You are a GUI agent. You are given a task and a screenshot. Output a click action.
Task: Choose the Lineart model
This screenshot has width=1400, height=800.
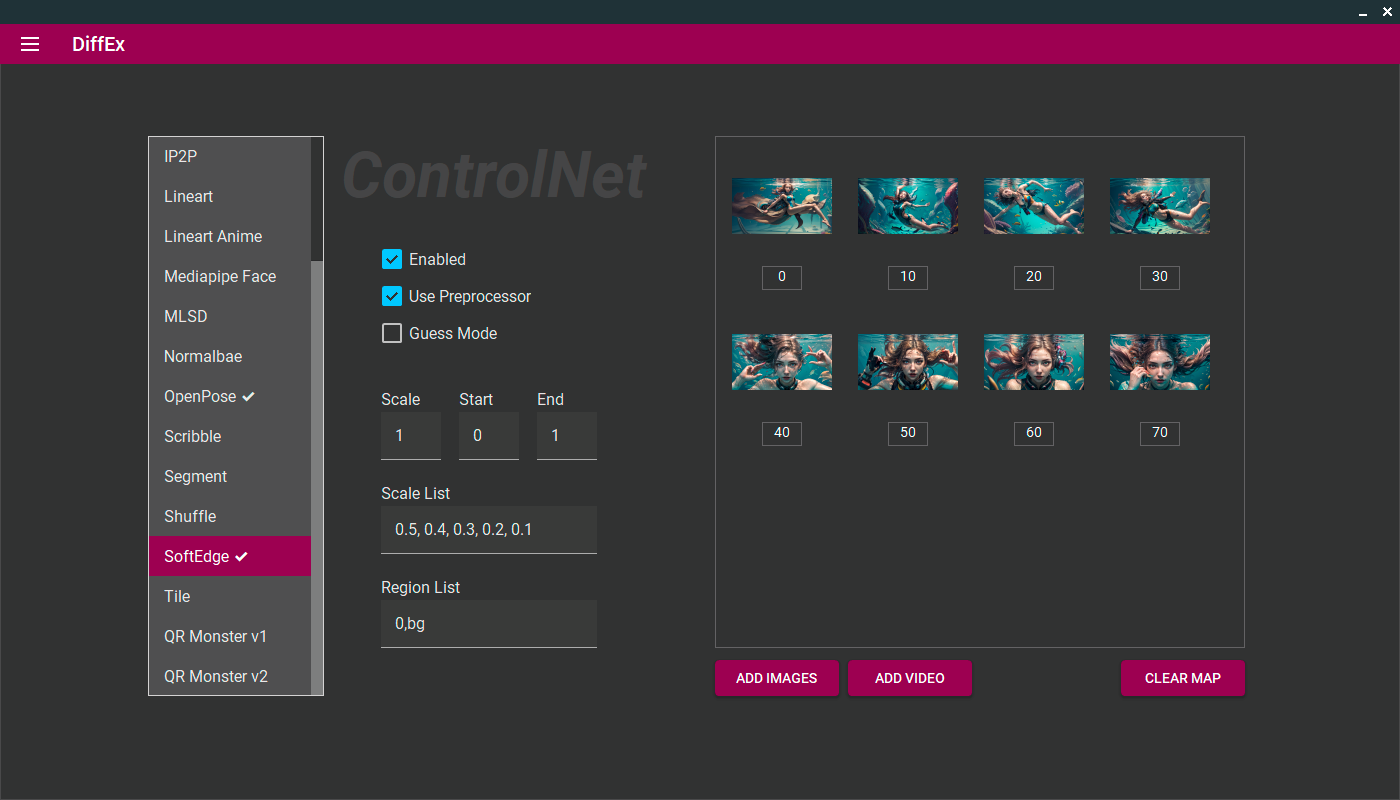pos(230,196)
